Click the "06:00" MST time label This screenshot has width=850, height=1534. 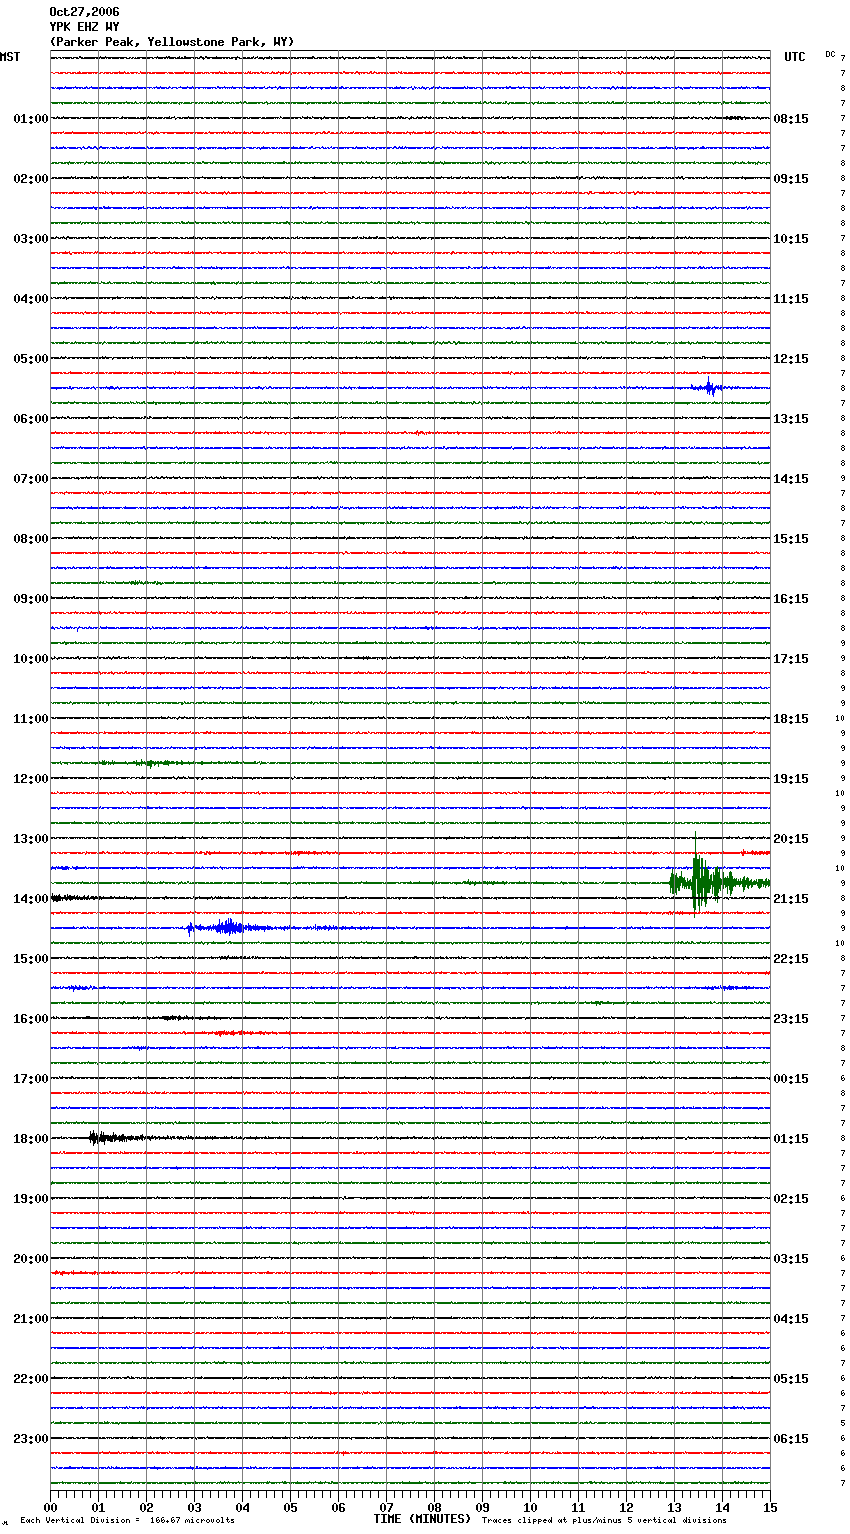tap(31, 419)
